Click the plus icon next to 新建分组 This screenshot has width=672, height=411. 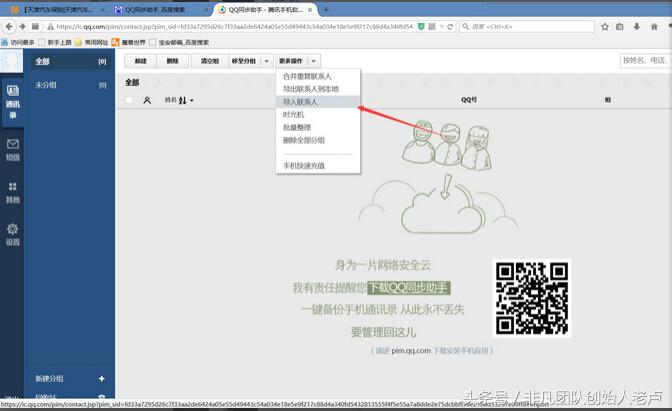(x=102, y=378)
